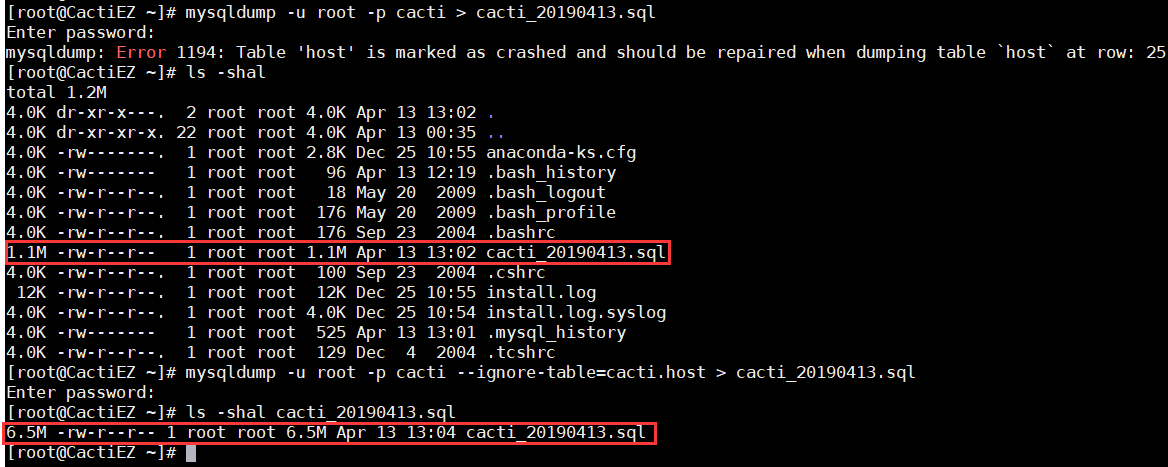Click the red Error word in mysqldump output

point(142,53)
